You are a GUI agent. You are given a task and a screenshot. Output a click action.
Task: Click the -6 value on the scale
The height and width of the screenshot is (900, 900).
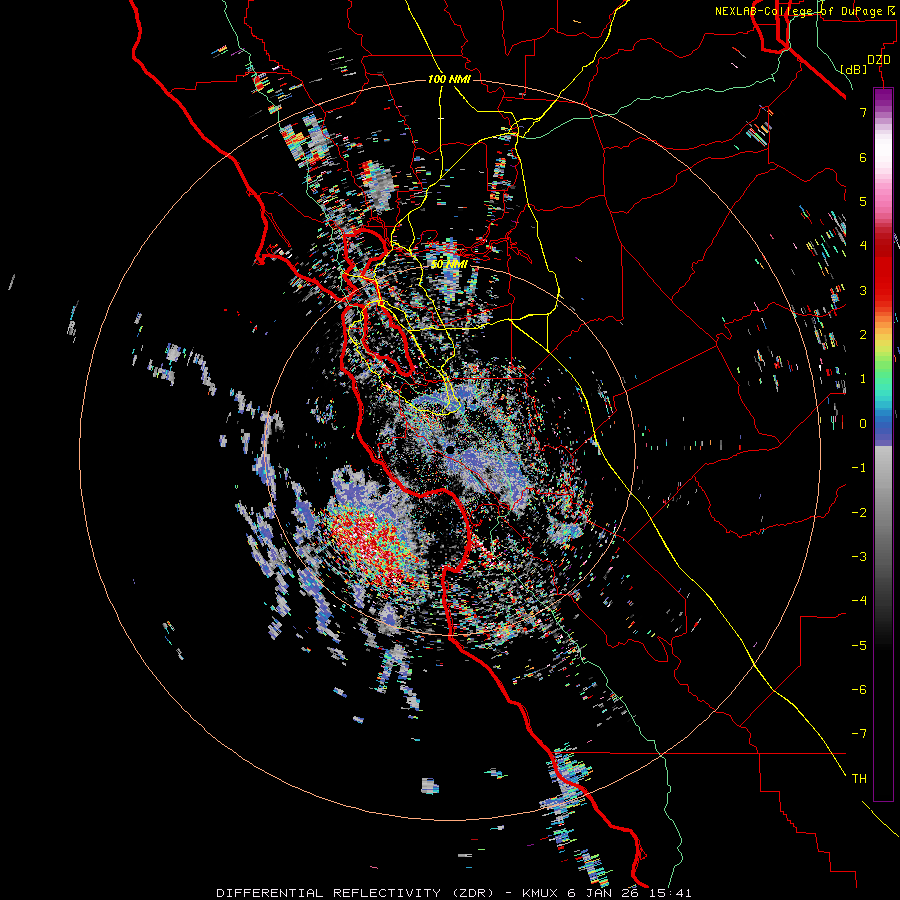point(859,689)
